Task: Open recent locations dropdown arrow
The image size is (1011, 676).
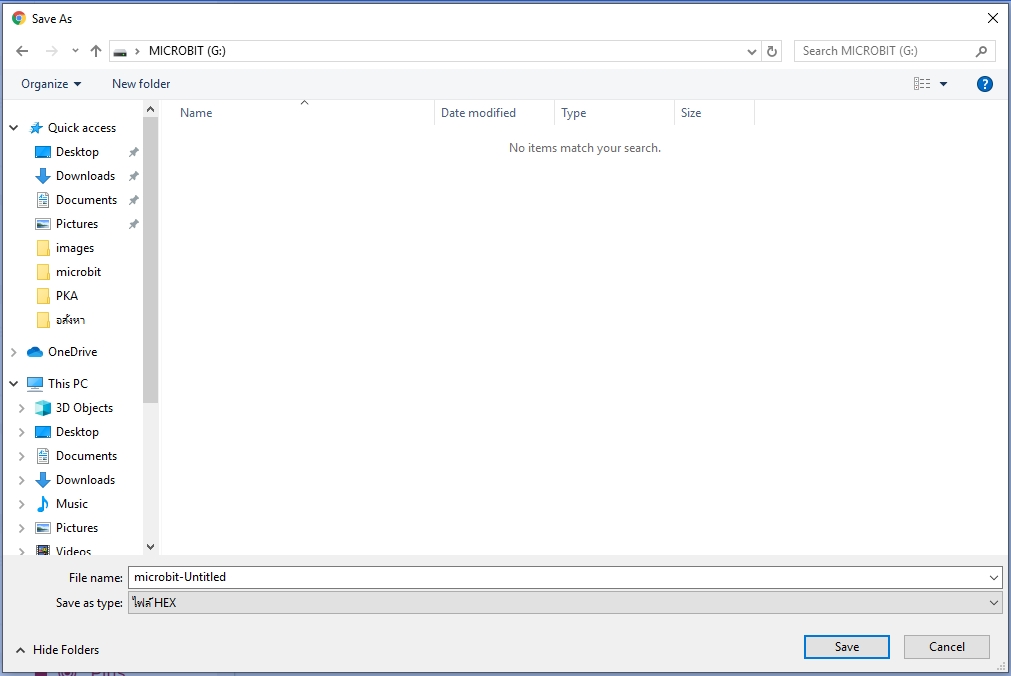Action: (75, 51)
